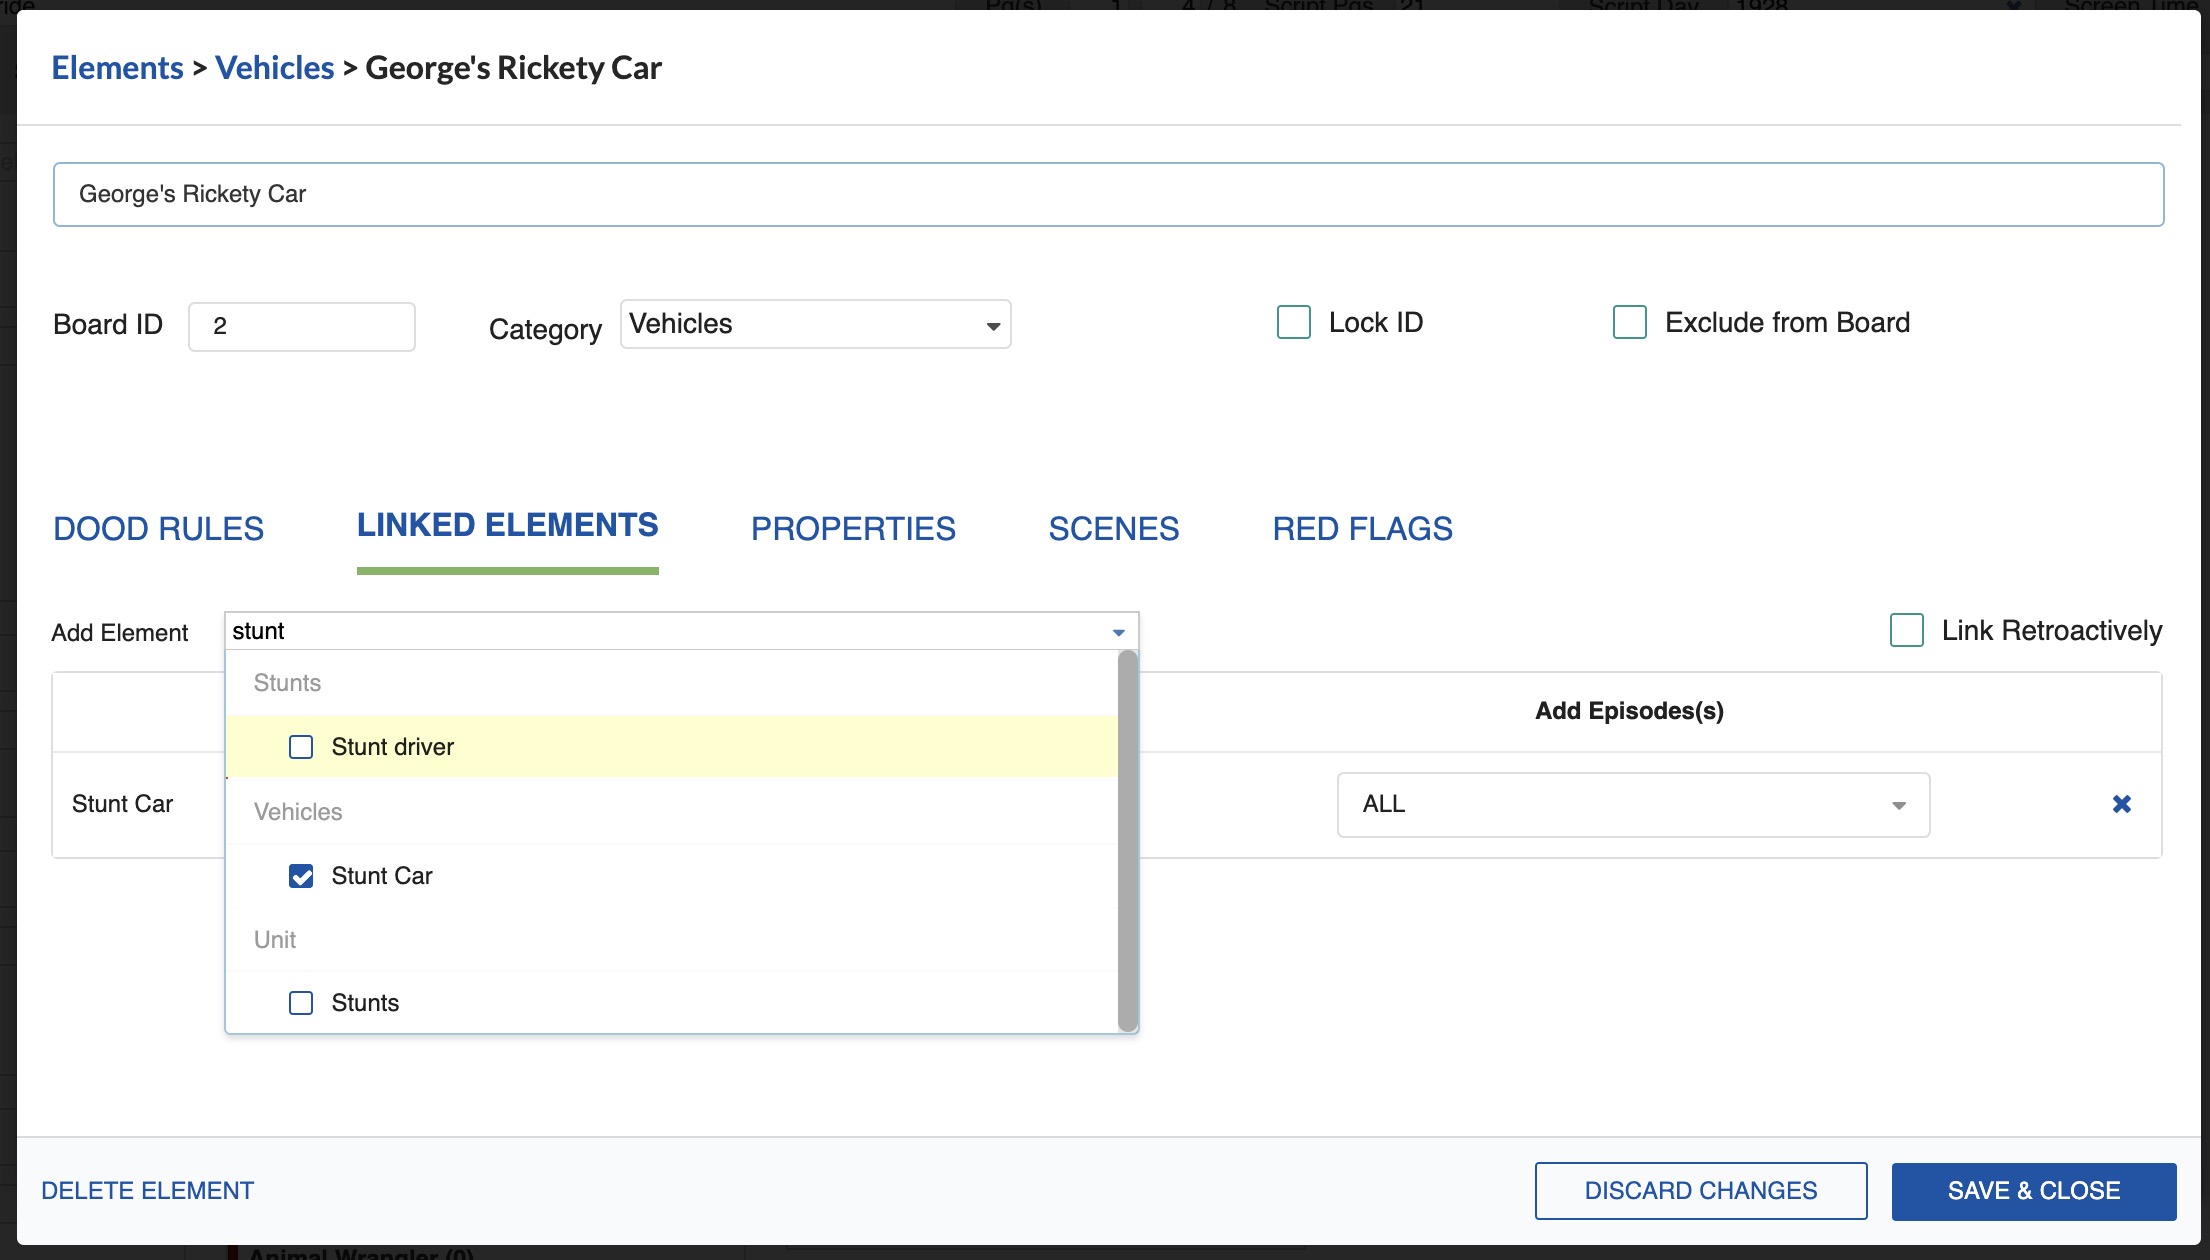
Task: Uncheck the Stunt Car option
Action: [300, 876]
